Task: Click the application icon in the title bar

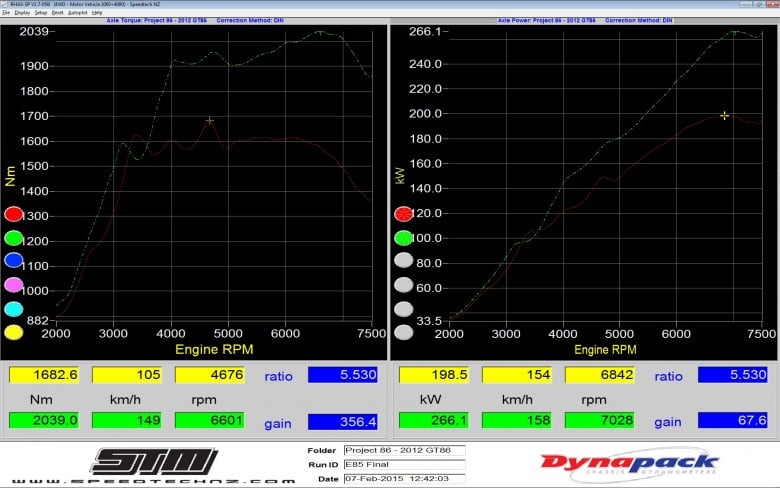Action: click(4, 4)
